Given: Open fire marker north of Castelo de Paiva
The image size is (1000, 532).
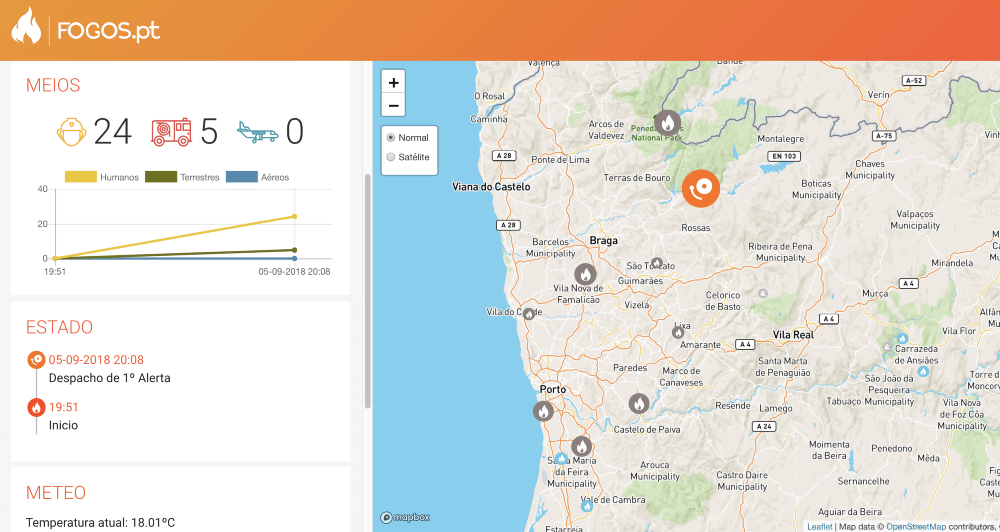Looking at the screenshot, I should point(639,403).
